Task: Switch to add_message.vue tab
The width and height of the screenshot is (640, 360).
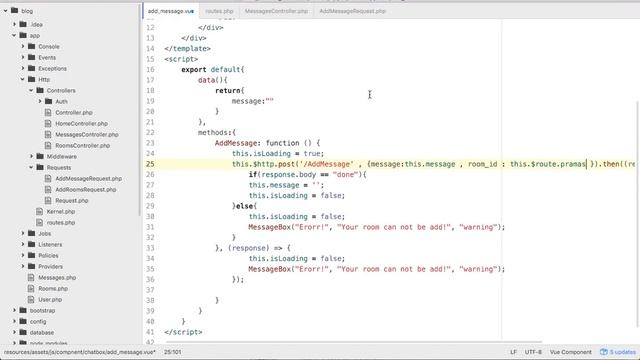Action: 171,11
